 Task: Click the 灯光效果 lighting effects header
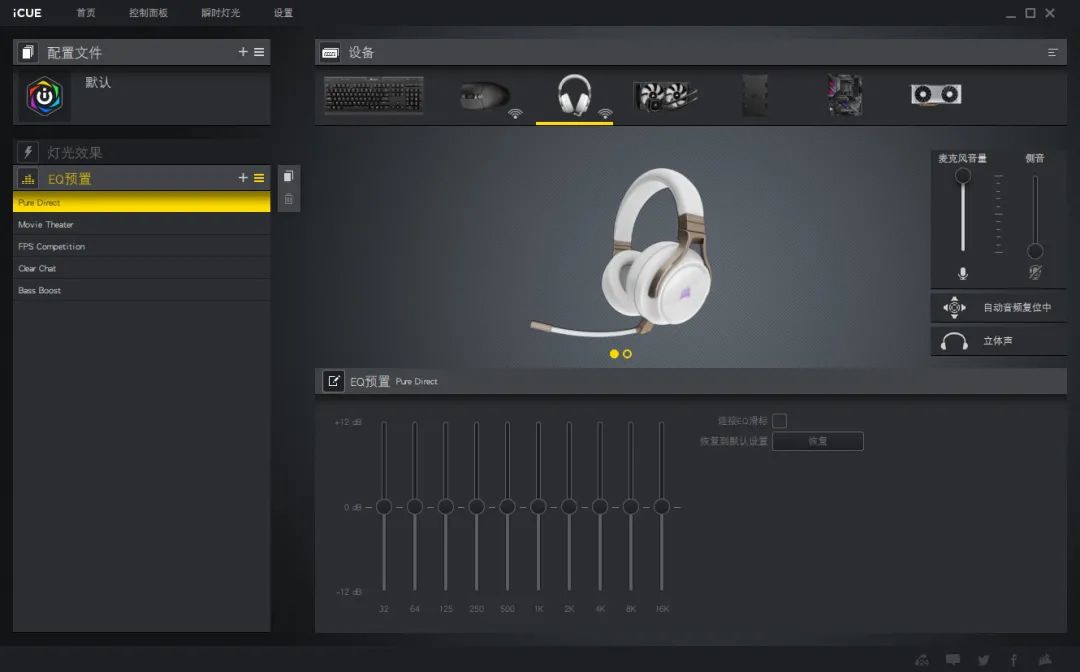click(141, 152)
